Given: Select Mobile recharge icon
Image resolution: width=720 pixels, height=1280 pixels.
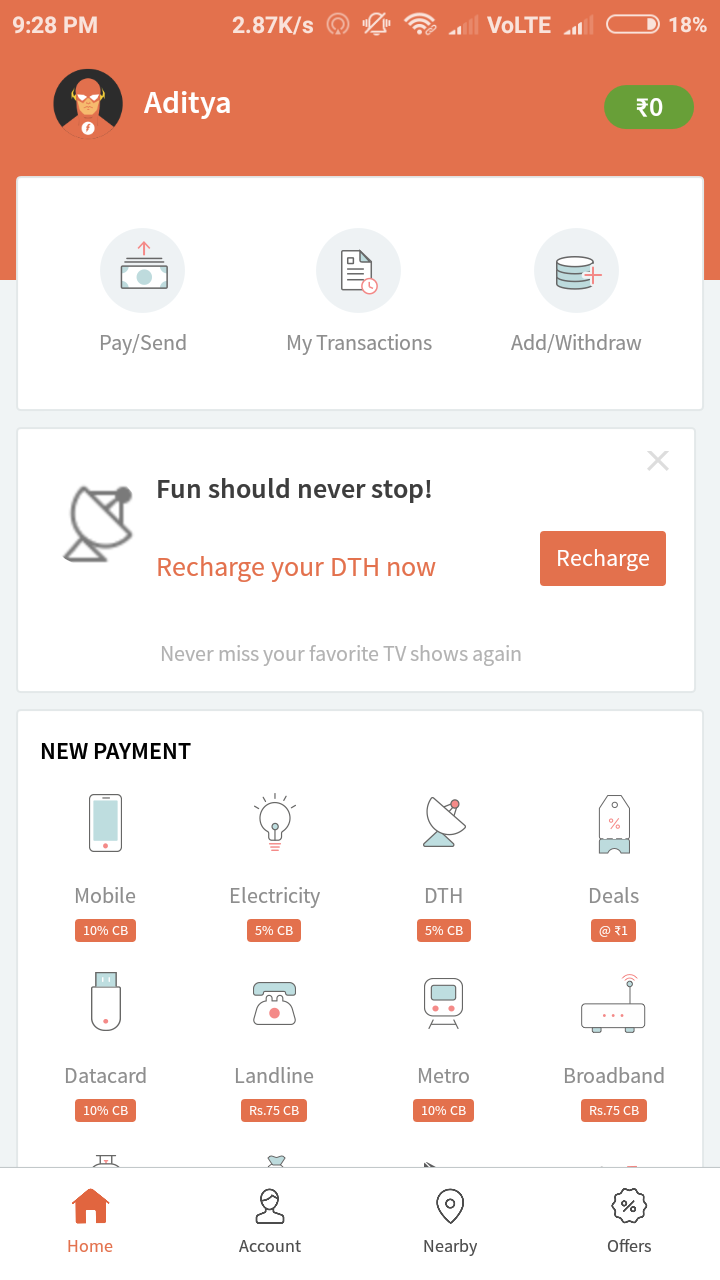Looking at the screenshot, I should [105, 823].
